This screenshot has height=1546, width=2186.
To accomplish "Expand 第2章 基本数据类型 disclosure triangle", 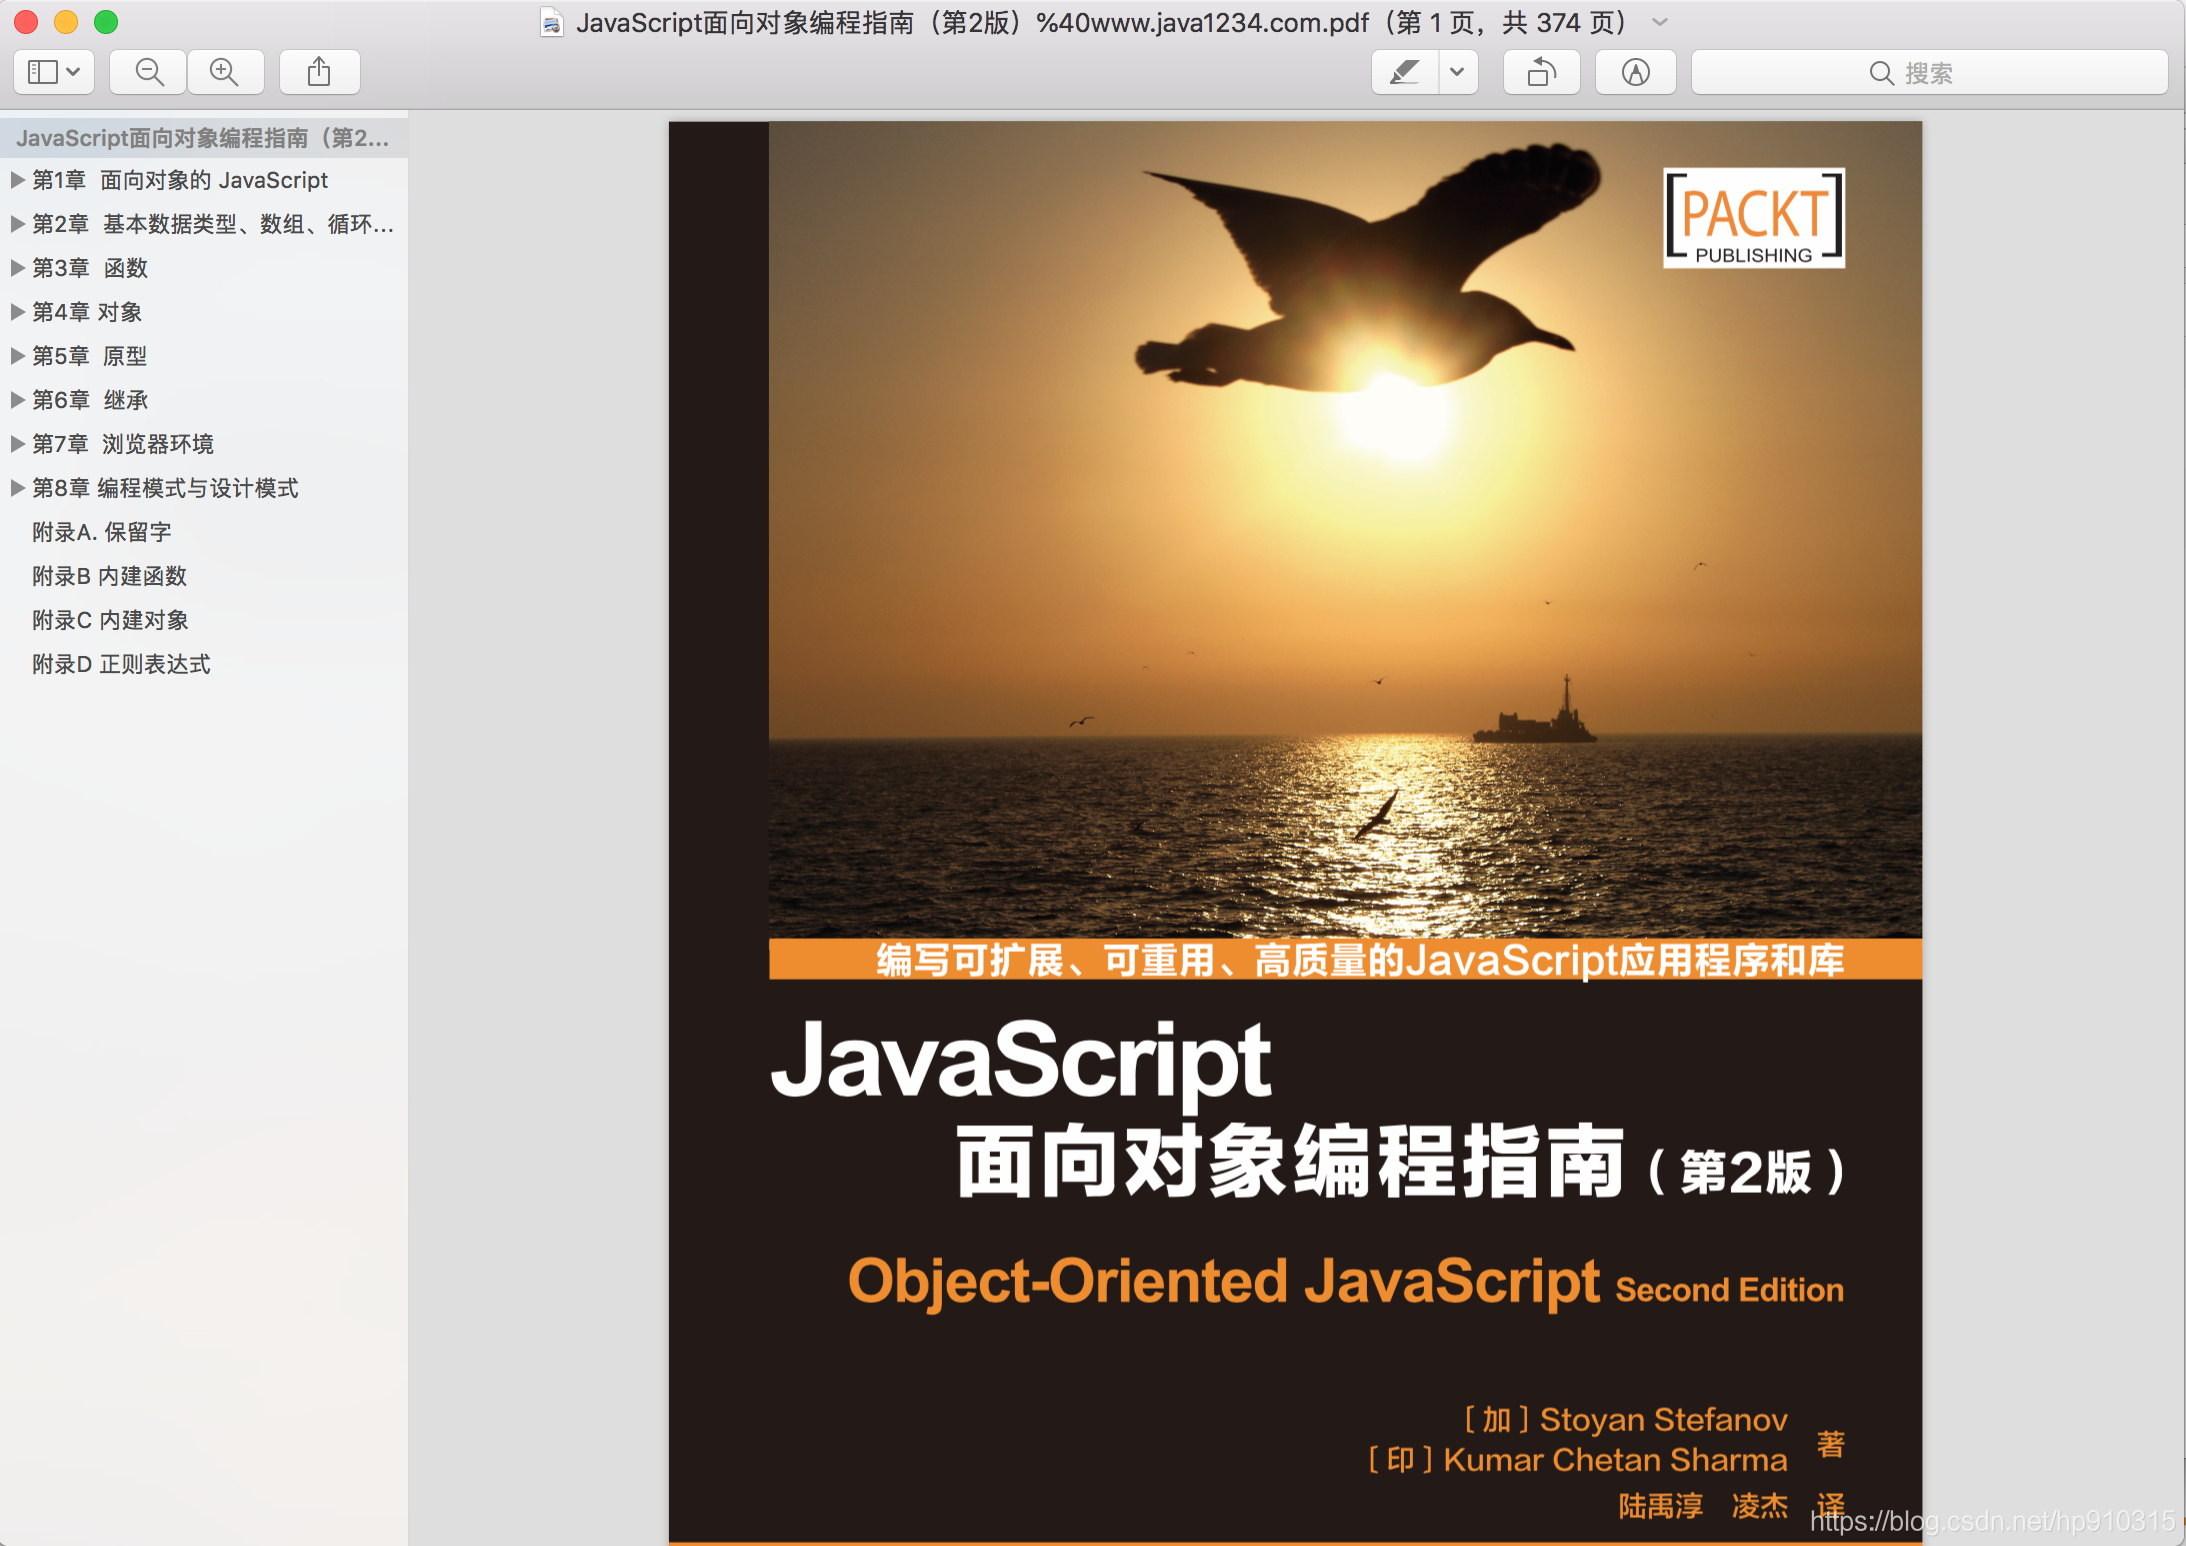I will 17,224.
